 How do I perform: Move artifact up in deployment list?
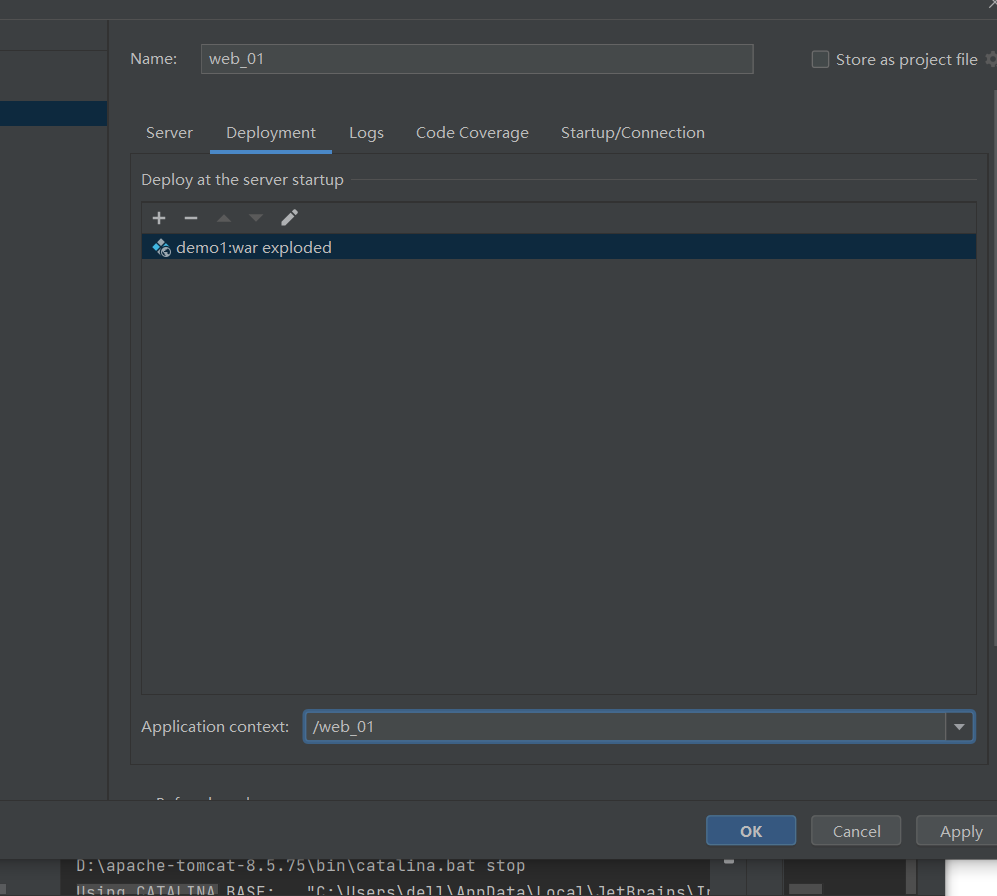pyautogui.click(x=224, y=218)
